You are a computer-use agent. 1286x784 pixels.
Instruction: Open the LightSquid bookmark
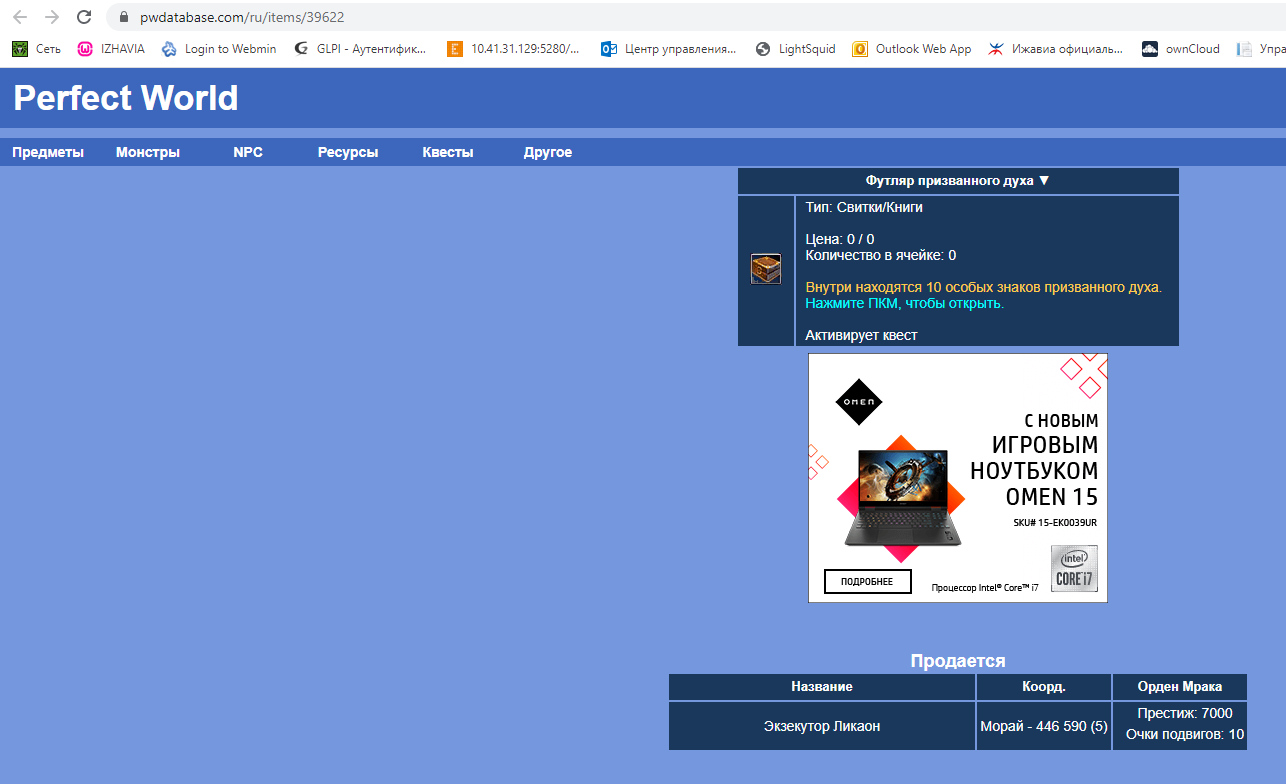796,49
